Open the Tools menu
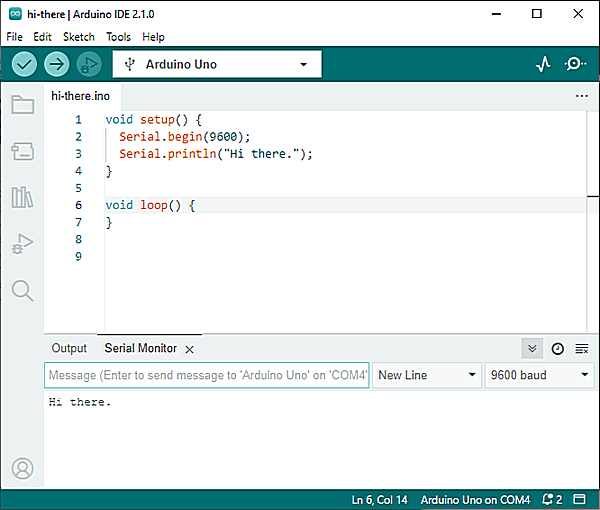600x510 pixels. pyautogui.click(x=118, y=37)
